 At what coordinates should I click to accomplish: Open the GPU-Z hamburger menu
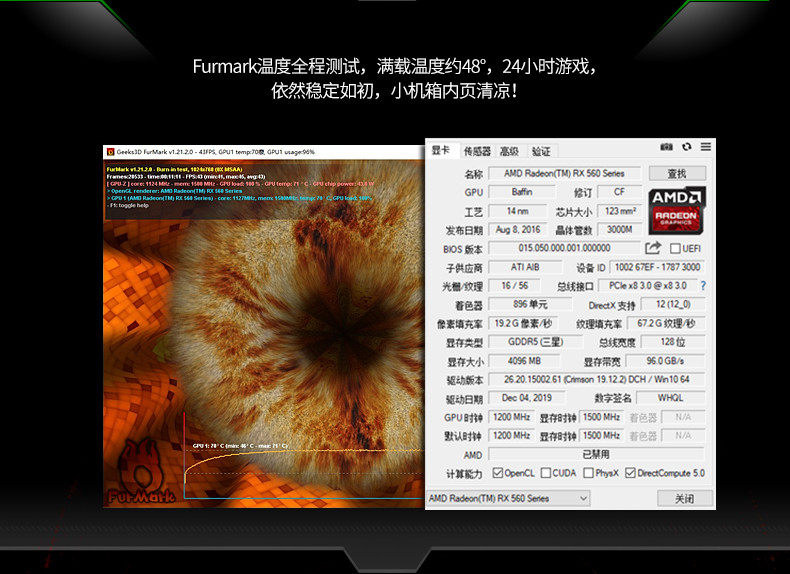point(706,147)
